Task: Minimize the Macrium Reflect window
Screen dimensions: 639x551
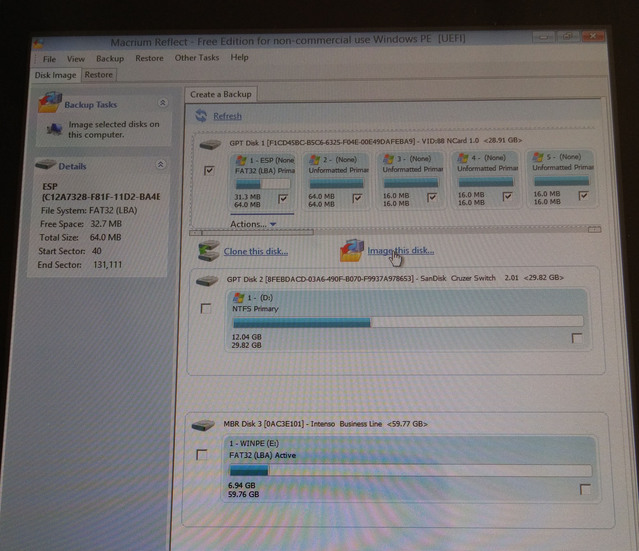Action: pyautogui.click(x=543, y=37)
